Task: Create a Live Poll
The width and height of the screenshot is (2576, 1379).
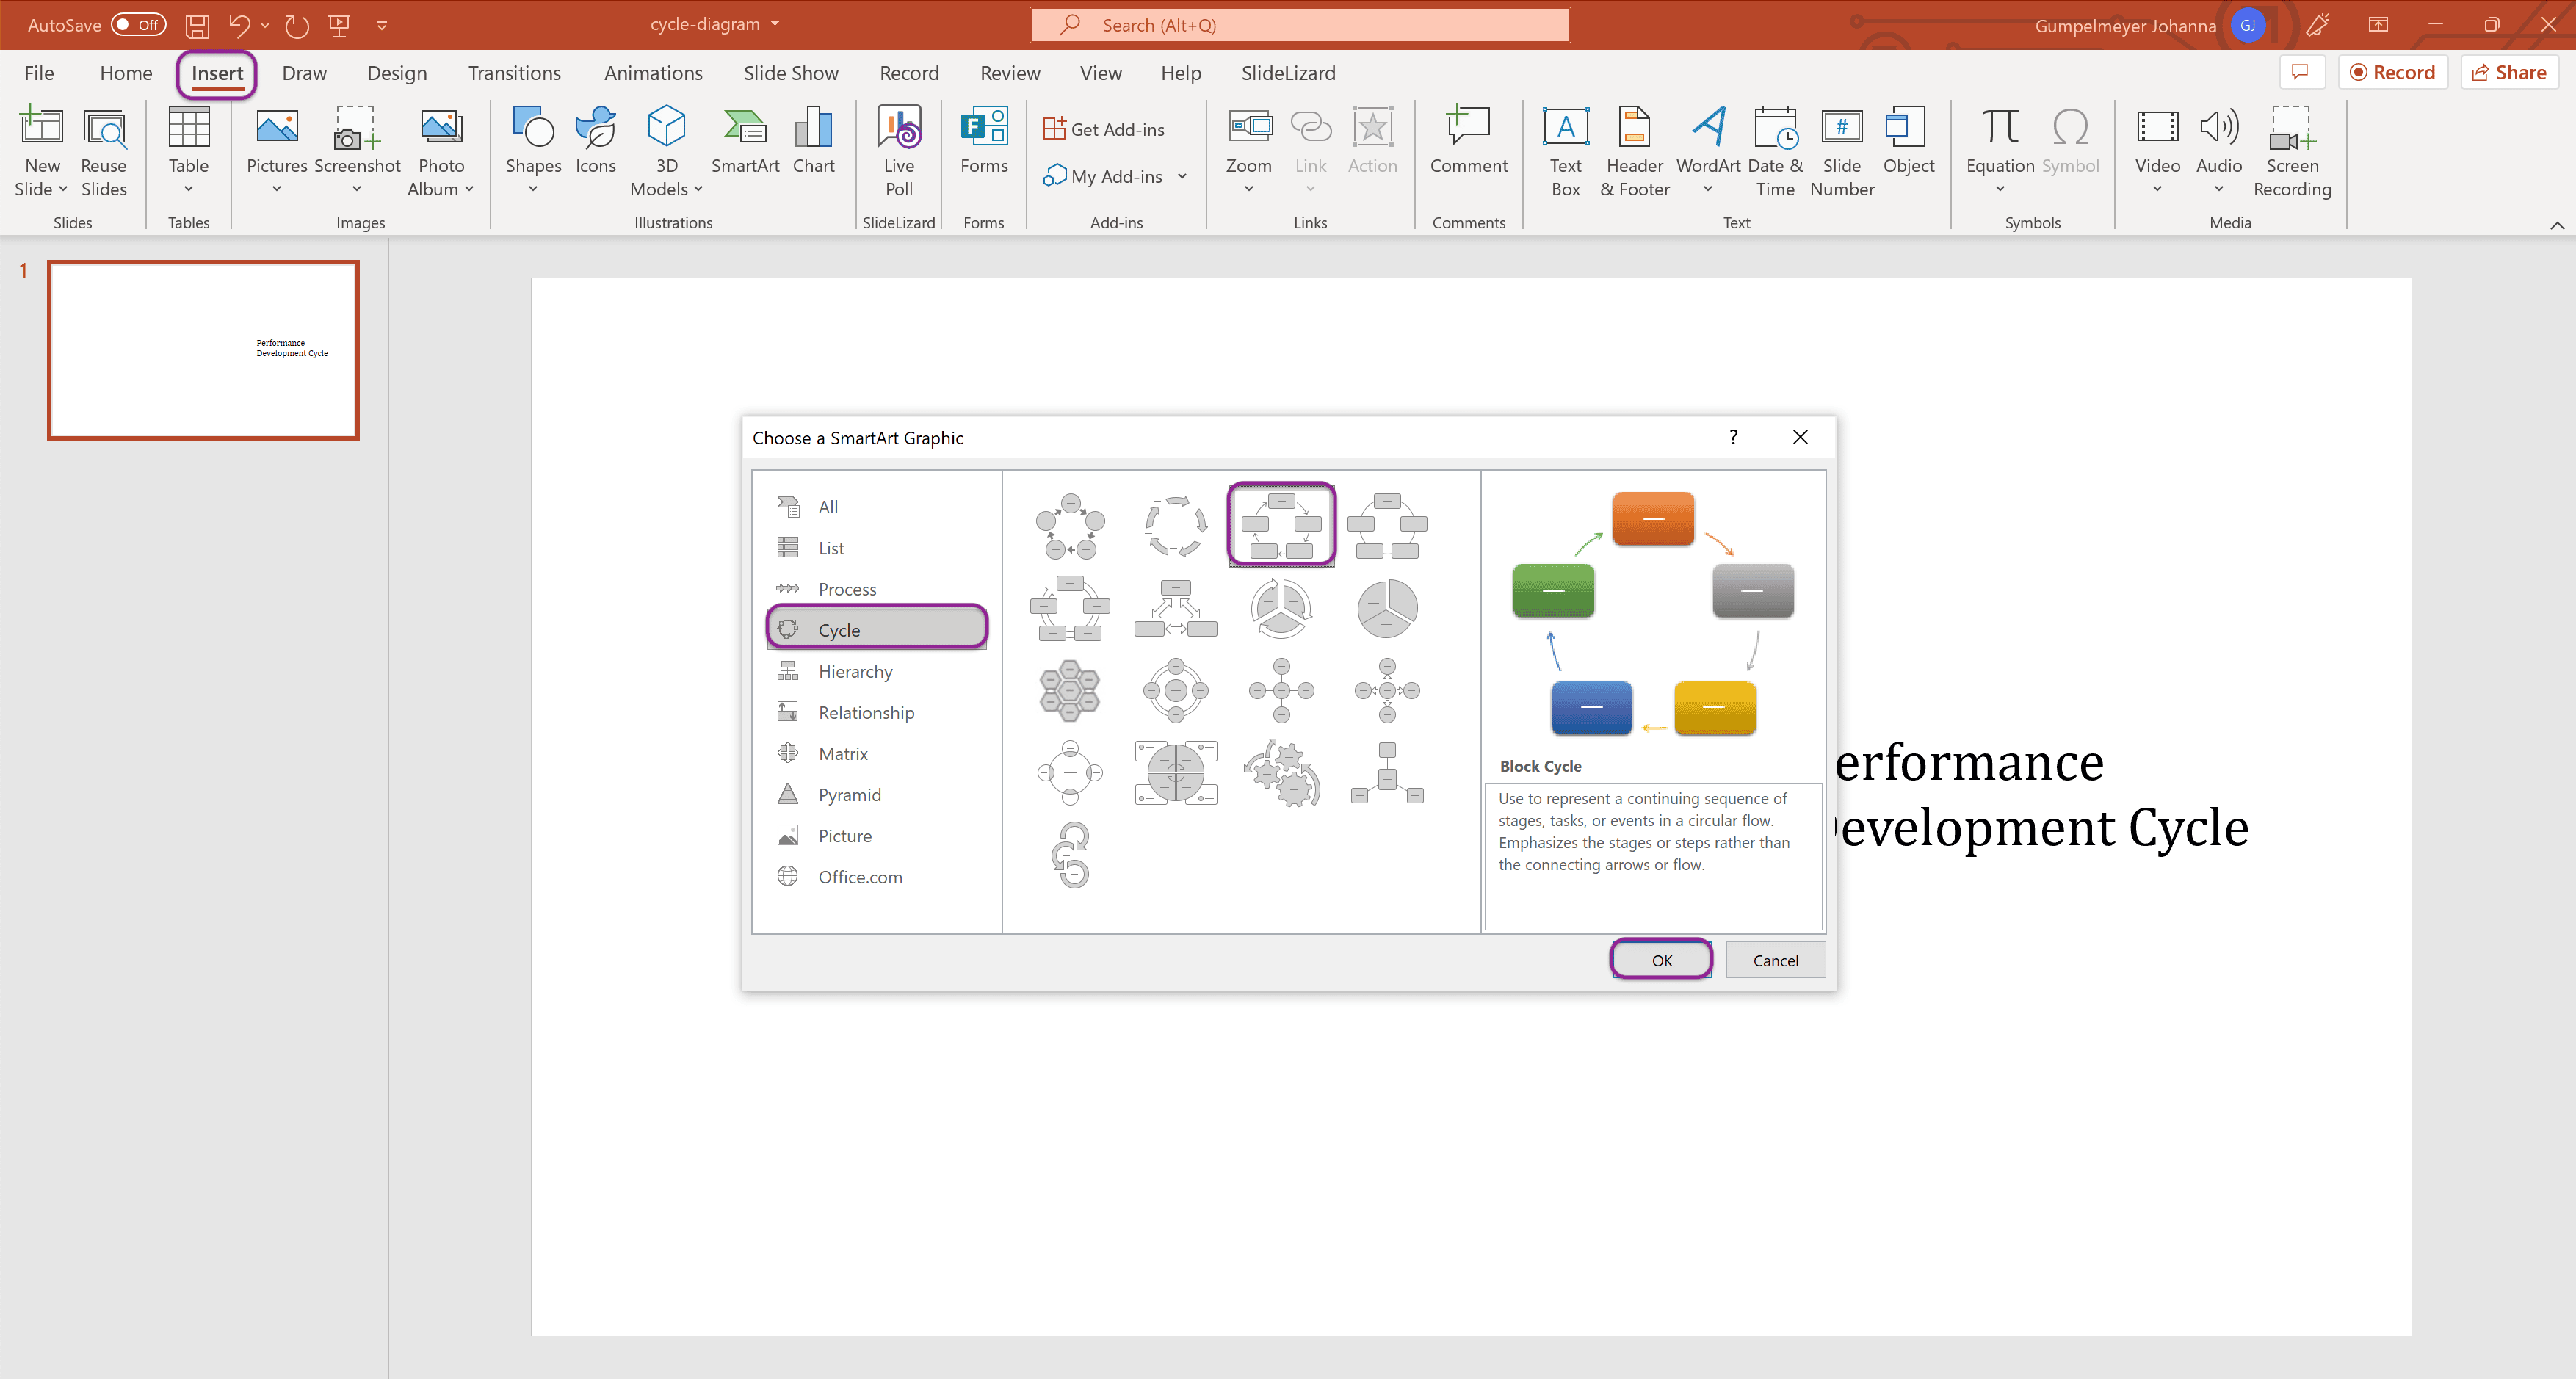Action: pyautogui.click(x=898, y=150)
